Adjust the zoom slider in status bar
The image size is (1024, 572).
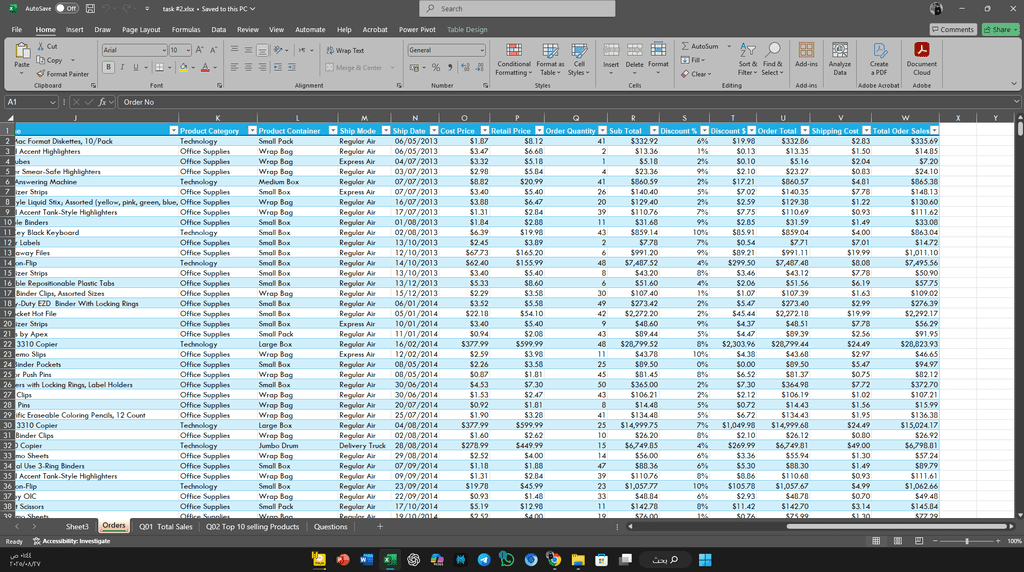tap(967, 541)
